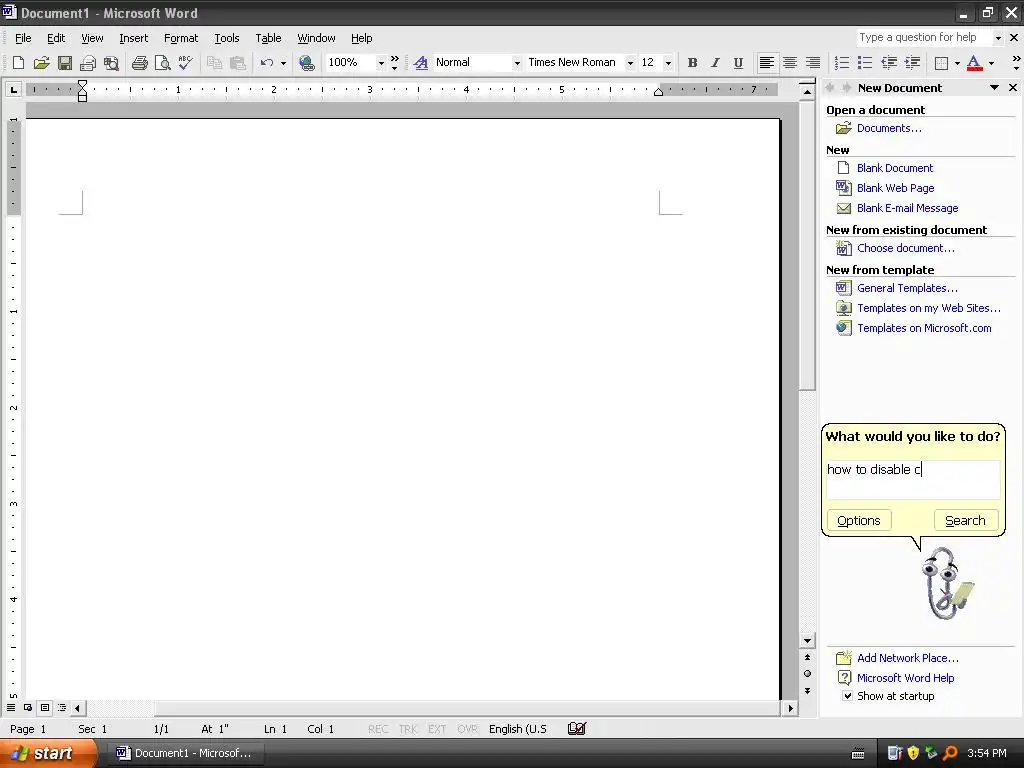Toggle OVR overtype mode in status bar
This screenshot has width=1024, height=768.
coord(468,729)
